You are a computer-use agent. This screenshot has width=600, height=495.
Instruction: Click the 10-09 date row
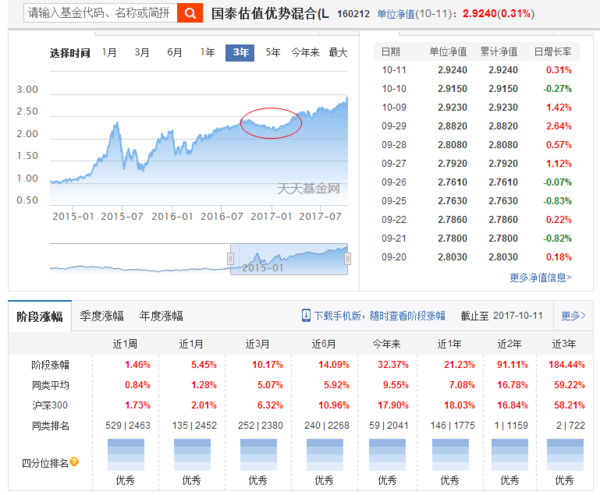[476, 107]
